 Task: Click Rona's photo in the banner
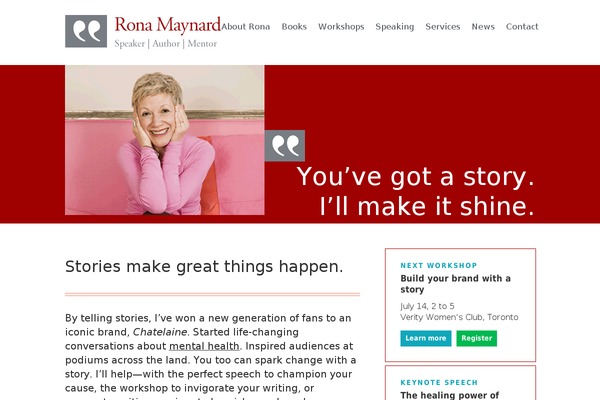pos(165,140)
